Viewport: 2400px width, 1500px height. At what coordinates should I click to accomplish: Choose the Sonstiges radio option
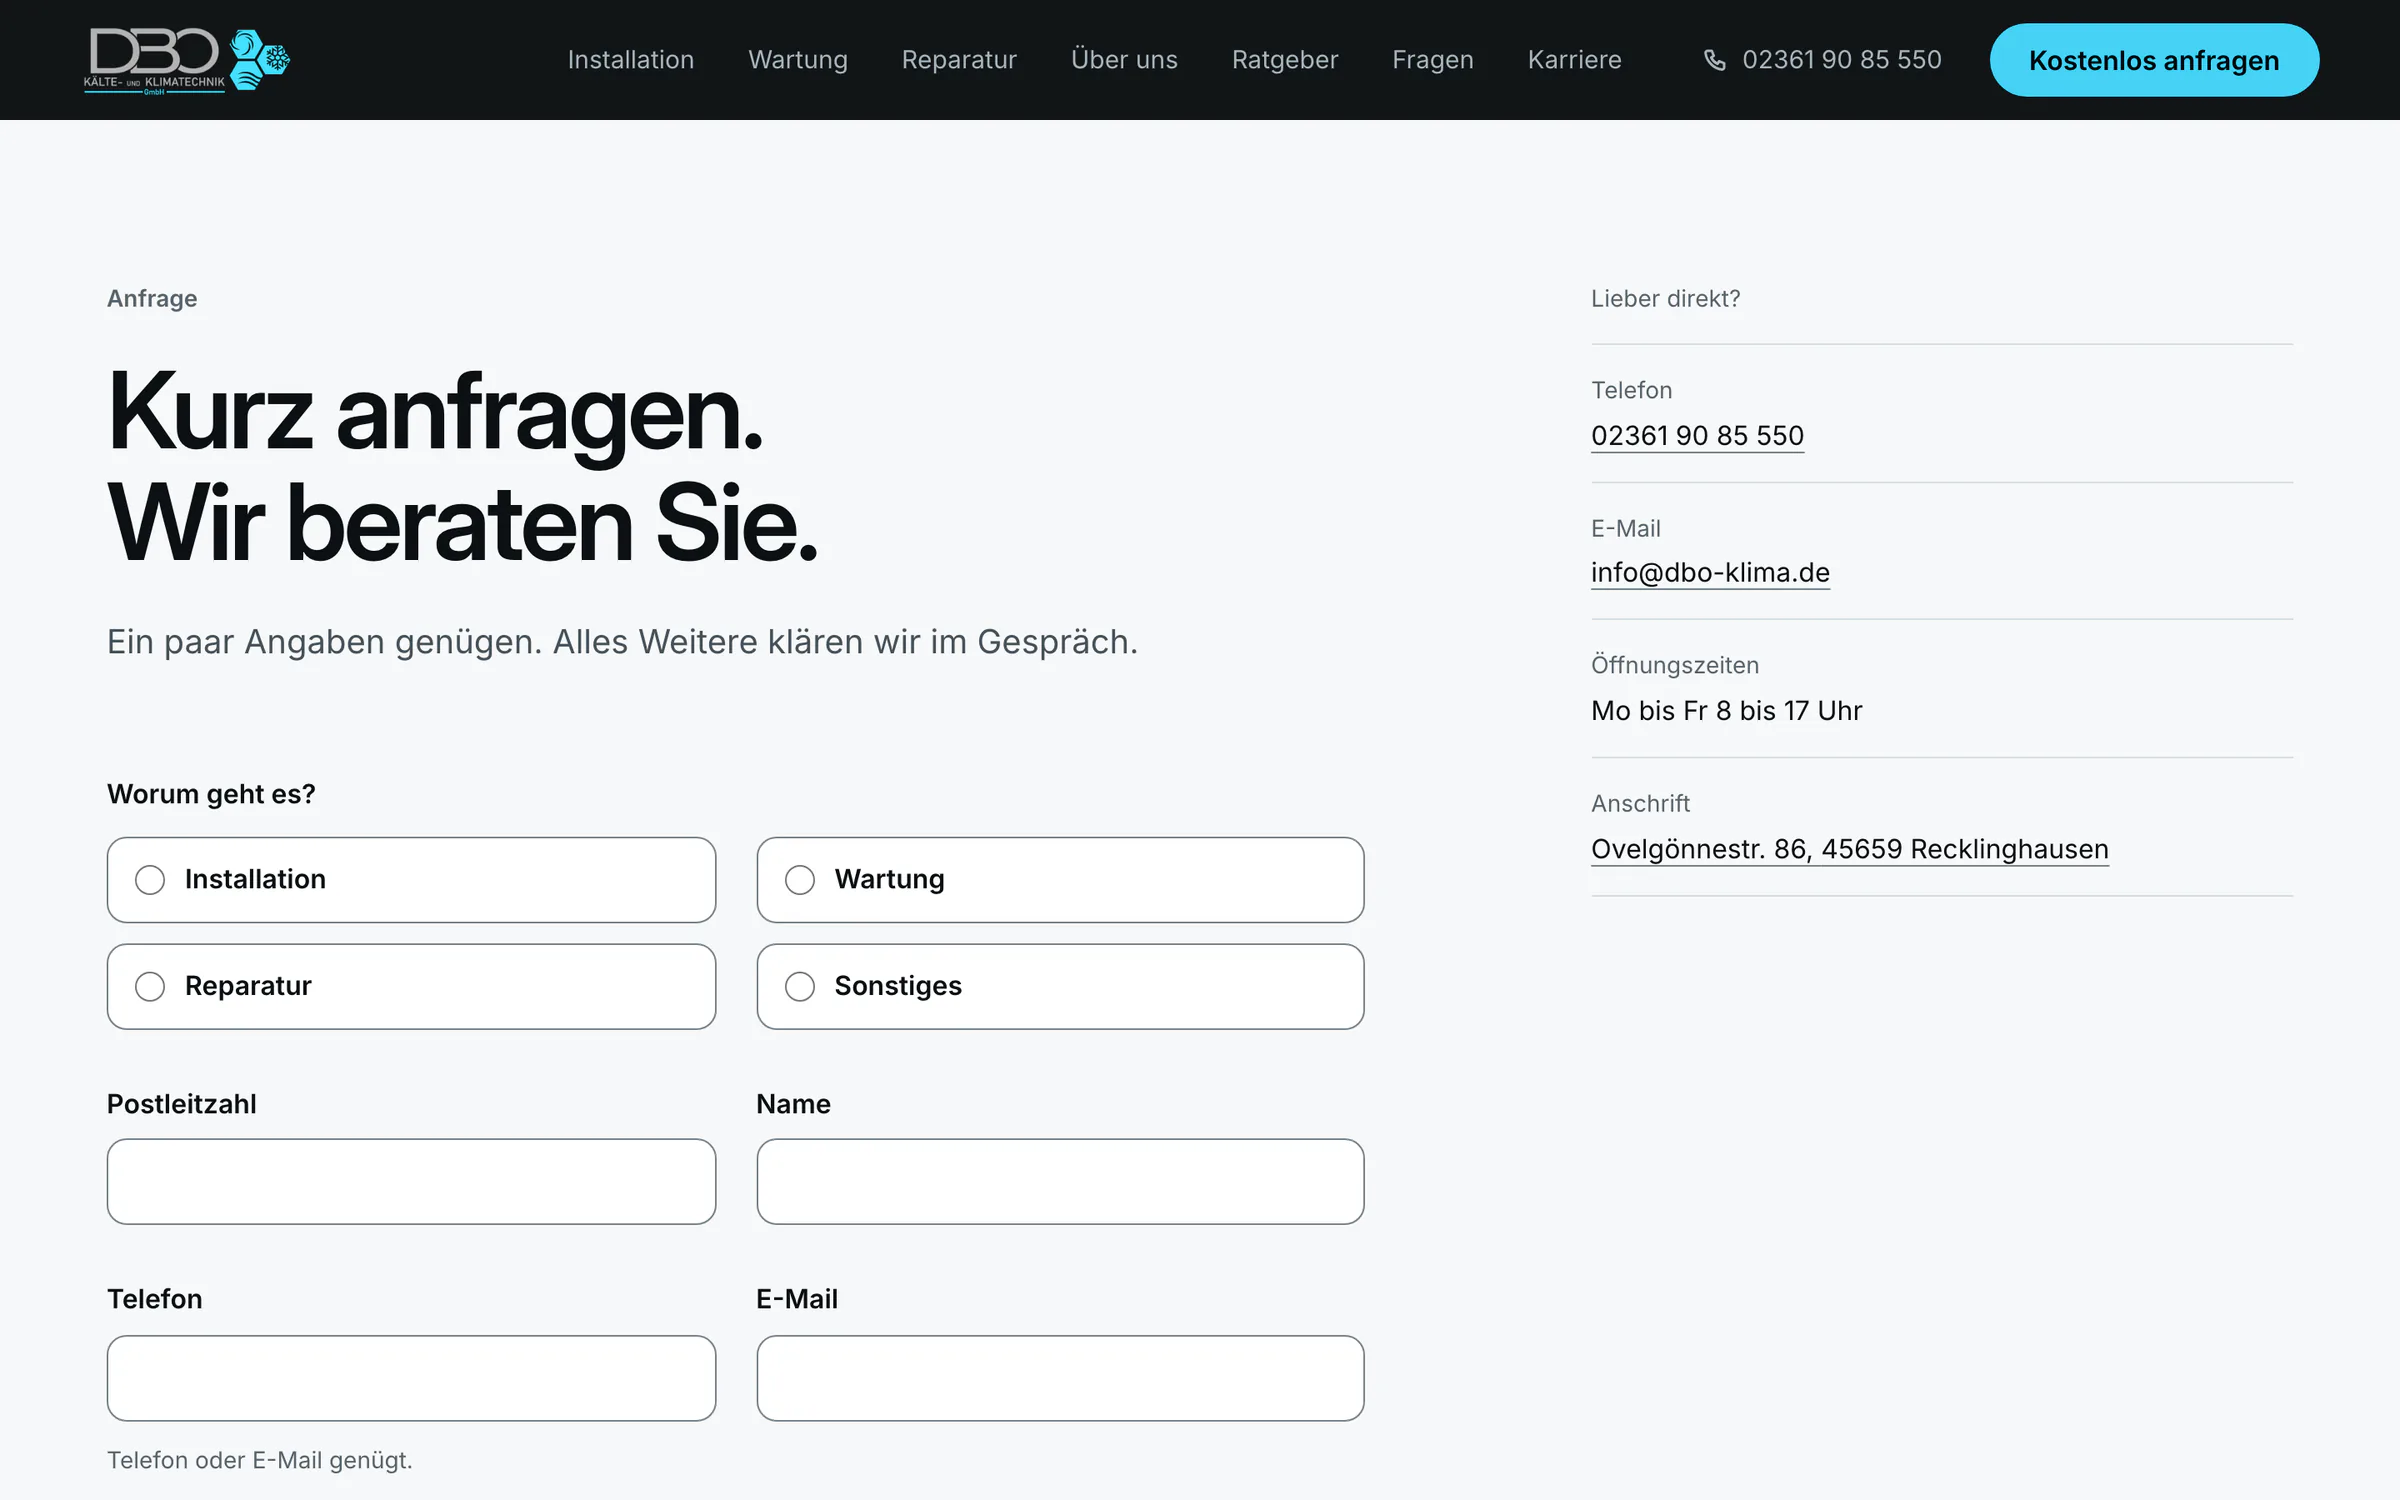pos(1060,986)
